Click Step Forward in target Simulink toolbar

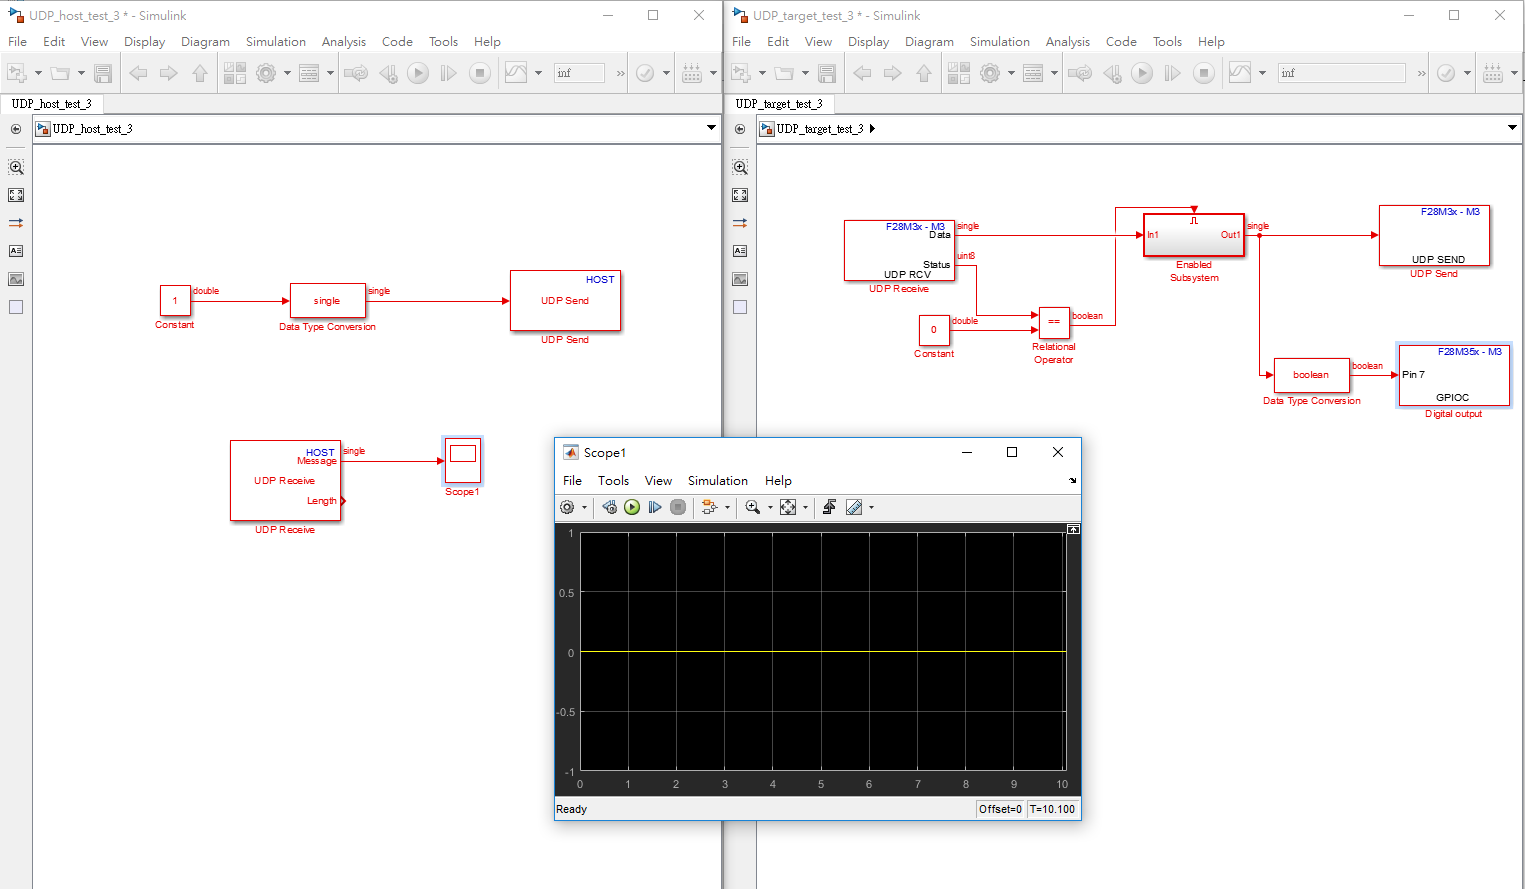pos(1173,73)
